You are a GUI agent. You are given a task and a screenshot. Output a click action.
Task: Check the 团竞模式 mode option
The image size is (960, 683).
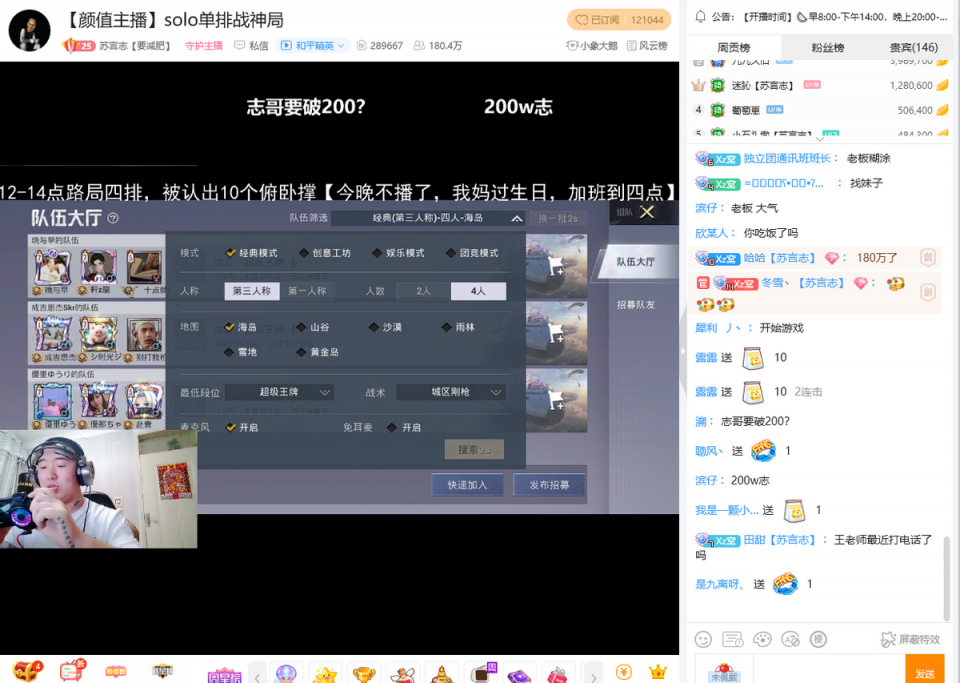[x=472, y=253]
